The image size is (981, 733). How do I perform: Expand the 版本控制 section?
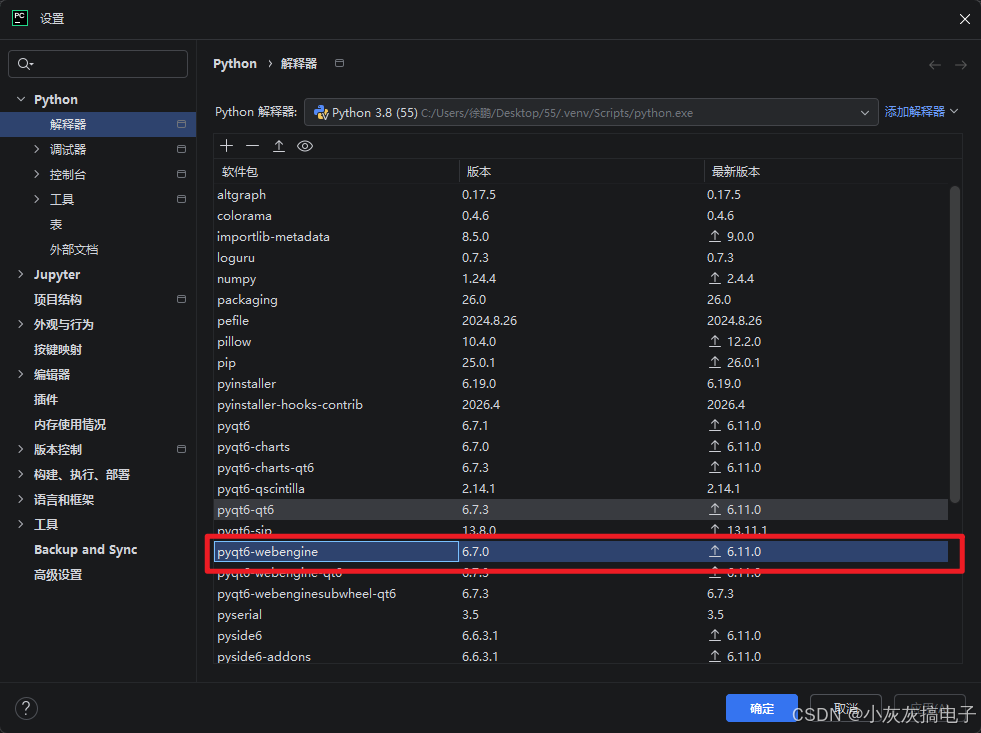point(21,449)
